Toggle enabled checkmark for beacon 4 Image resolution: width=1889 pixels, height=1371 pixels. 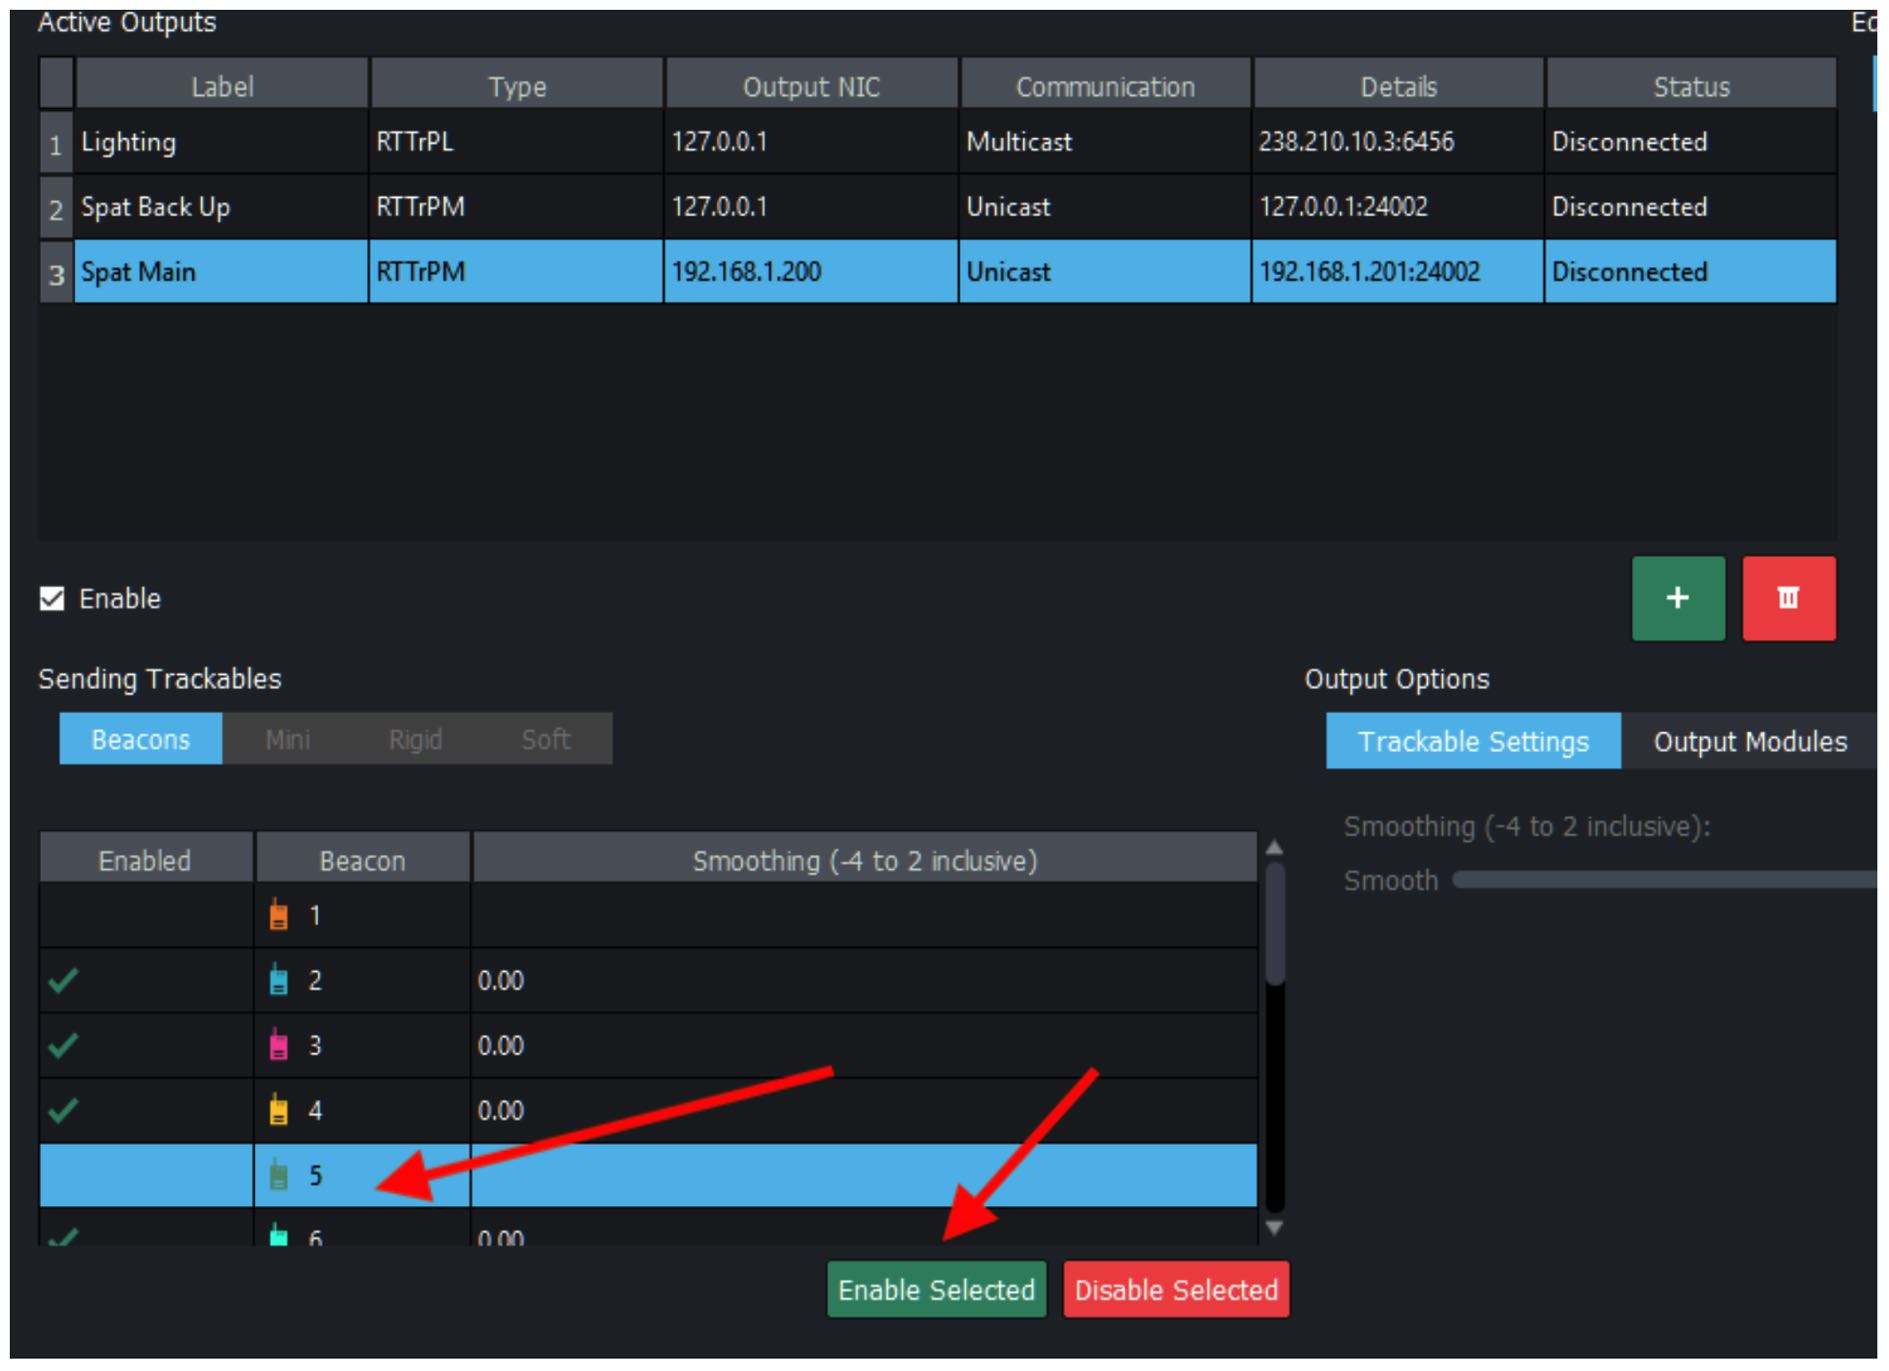(x=63, y=1110)
